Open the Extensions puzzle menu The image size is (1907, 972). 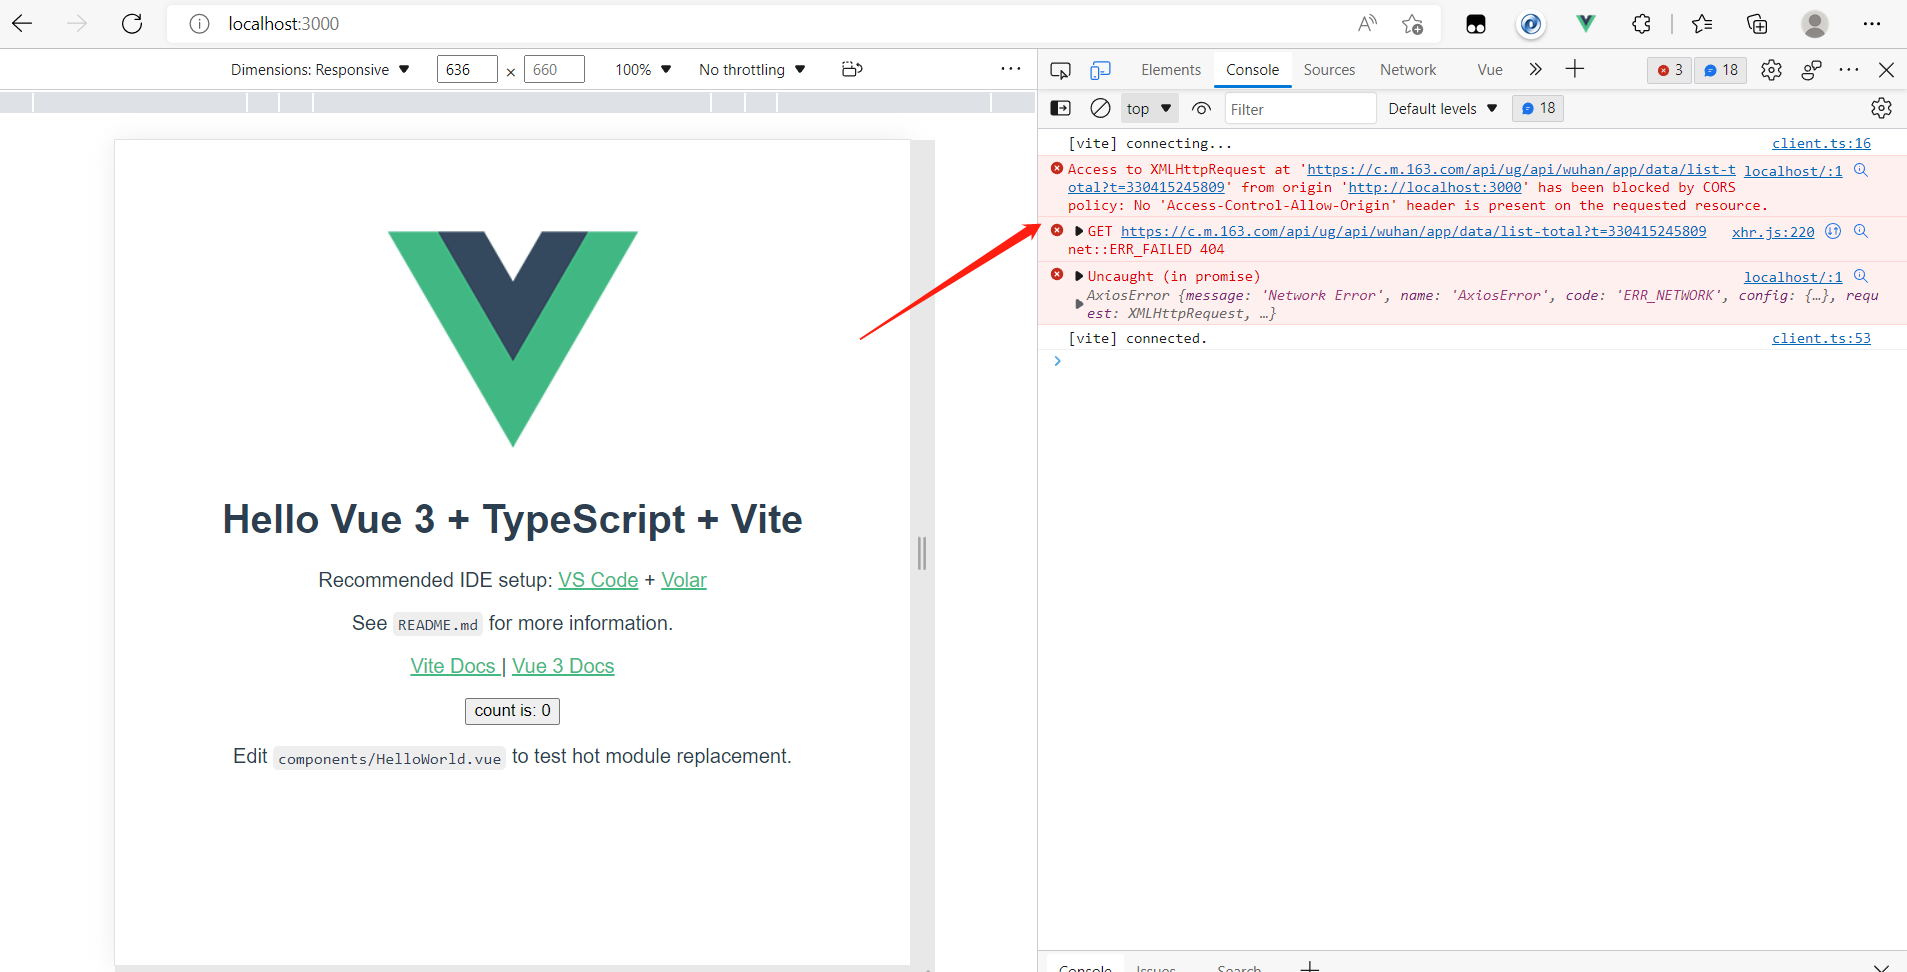[1641, 24]
